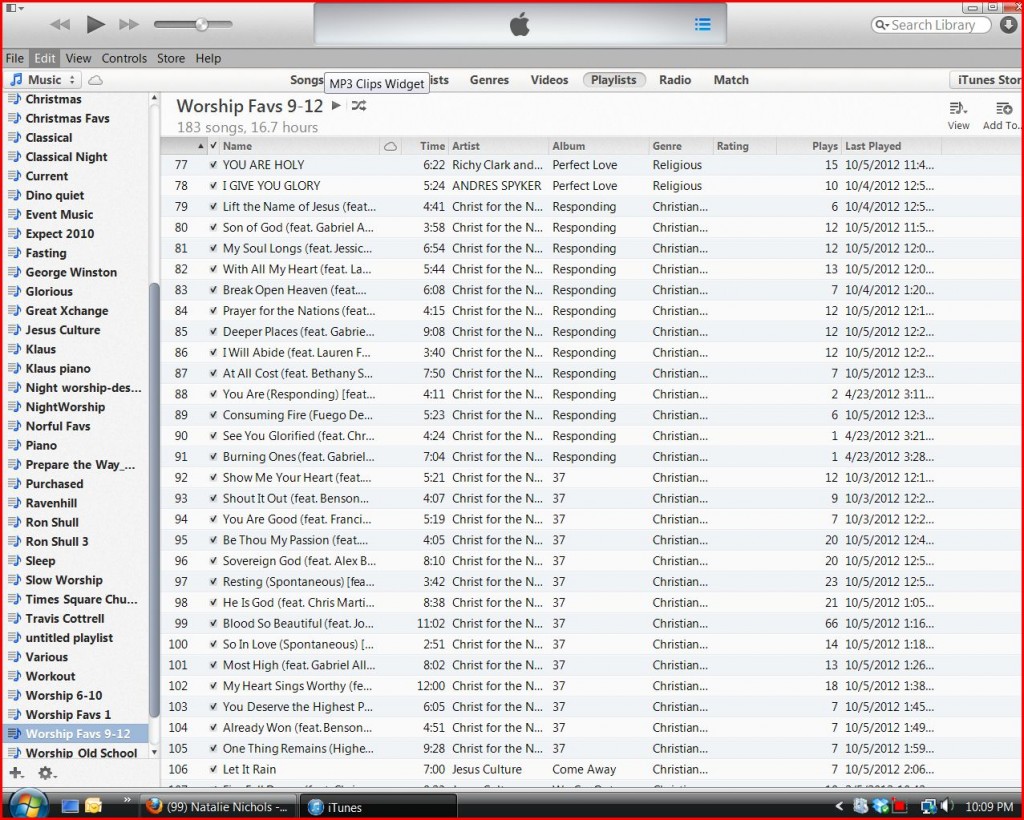Open the Controls menu

tap(124, 58)
